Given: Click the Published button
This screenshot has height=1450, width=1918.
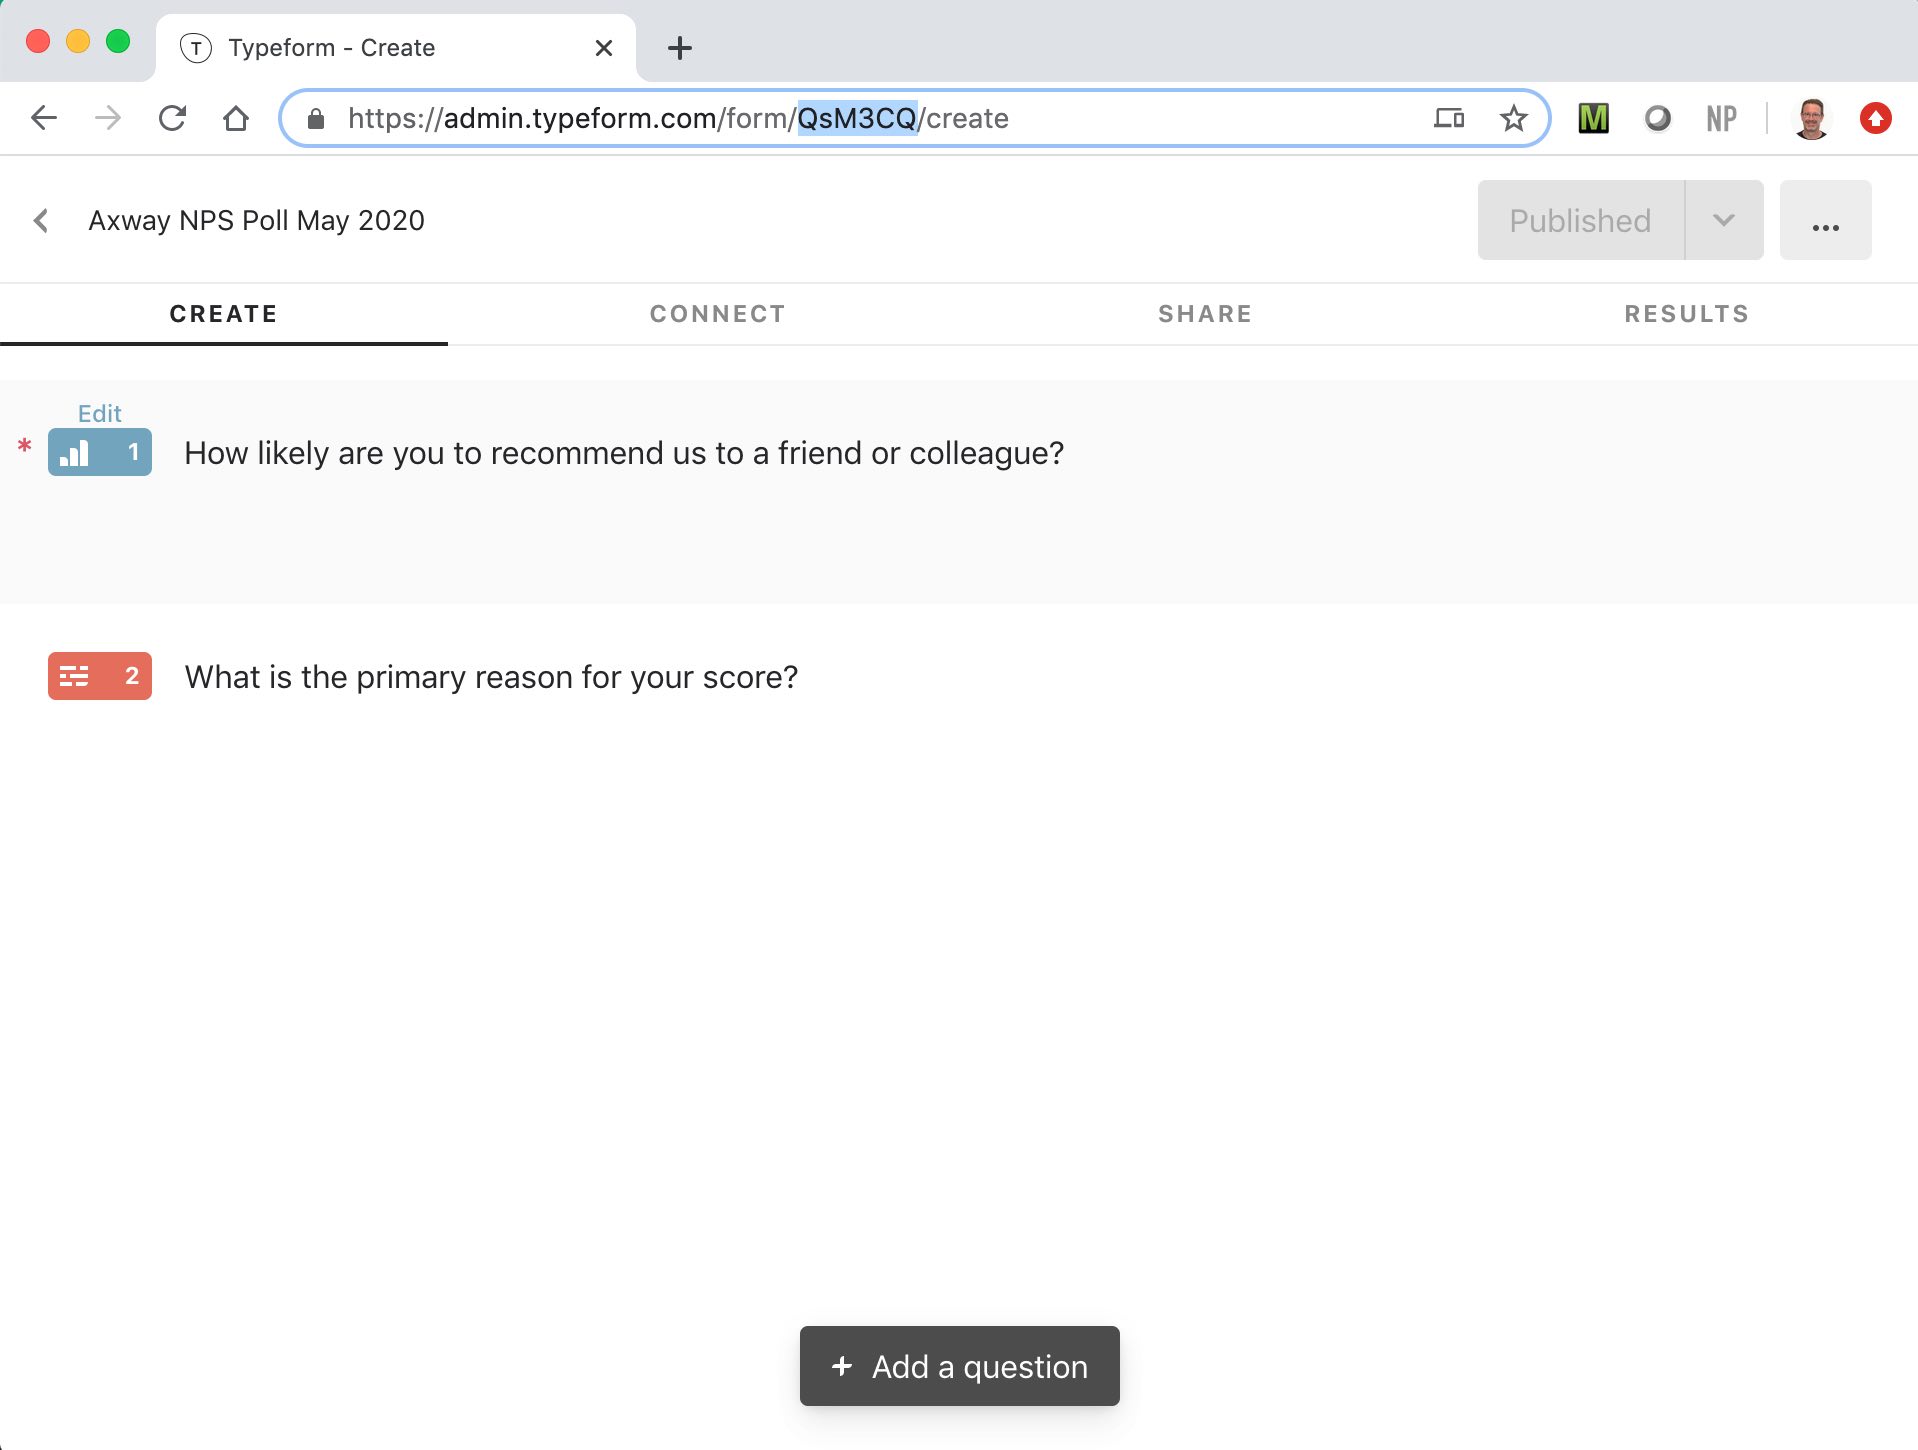Looking at the screenshot, I should click(x=1580, y=220).
